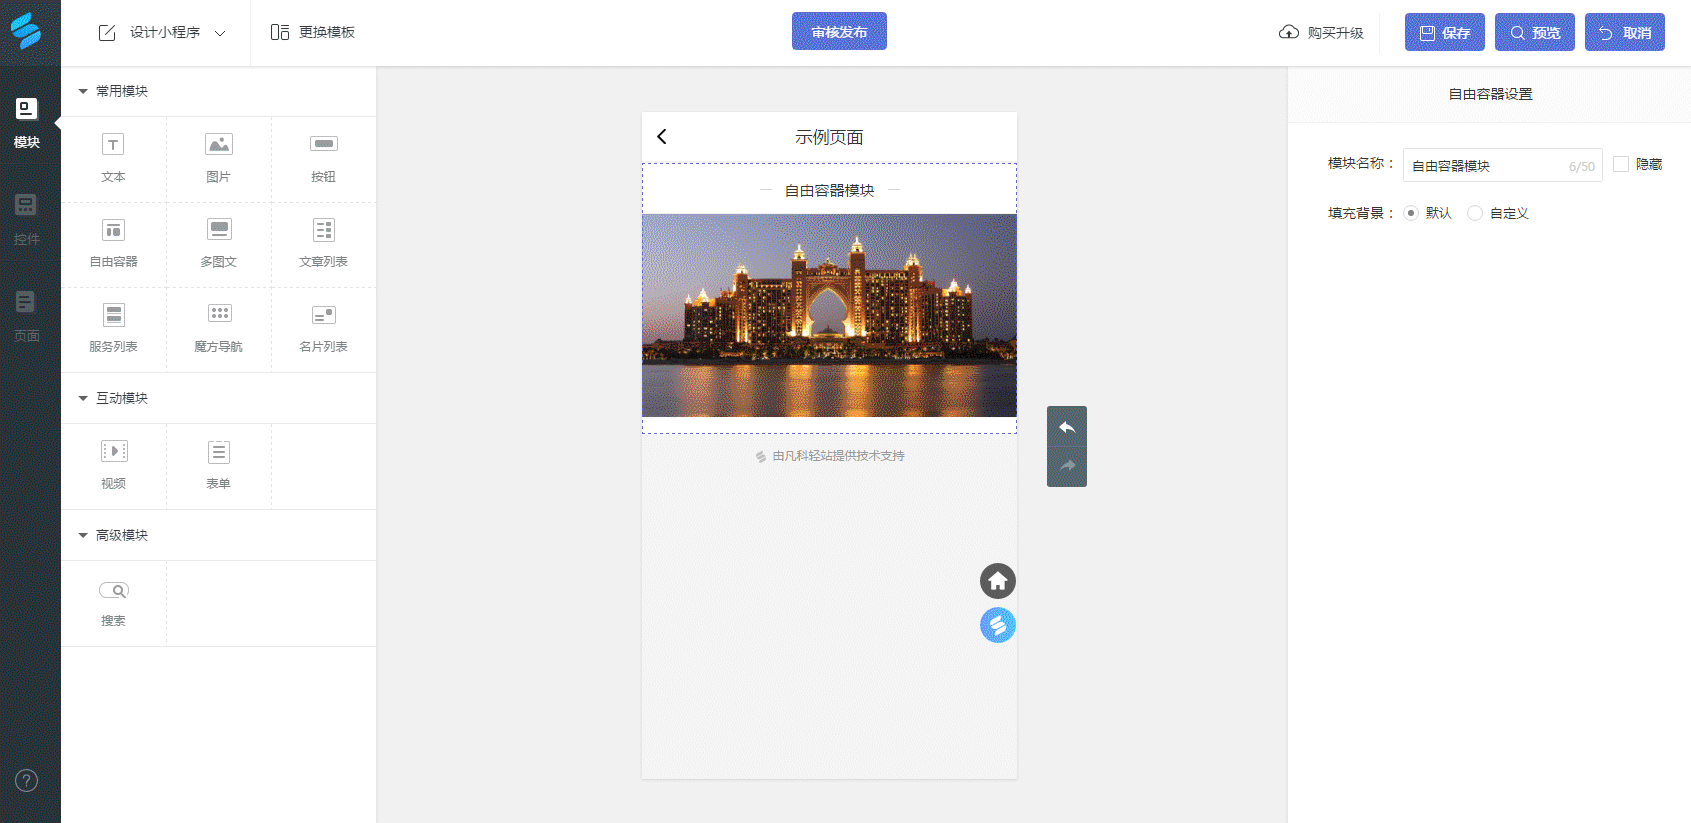The height and width of the screenshot is (823, 1691).
Task: Insert the 多图文 module
Action: point(218,244)
